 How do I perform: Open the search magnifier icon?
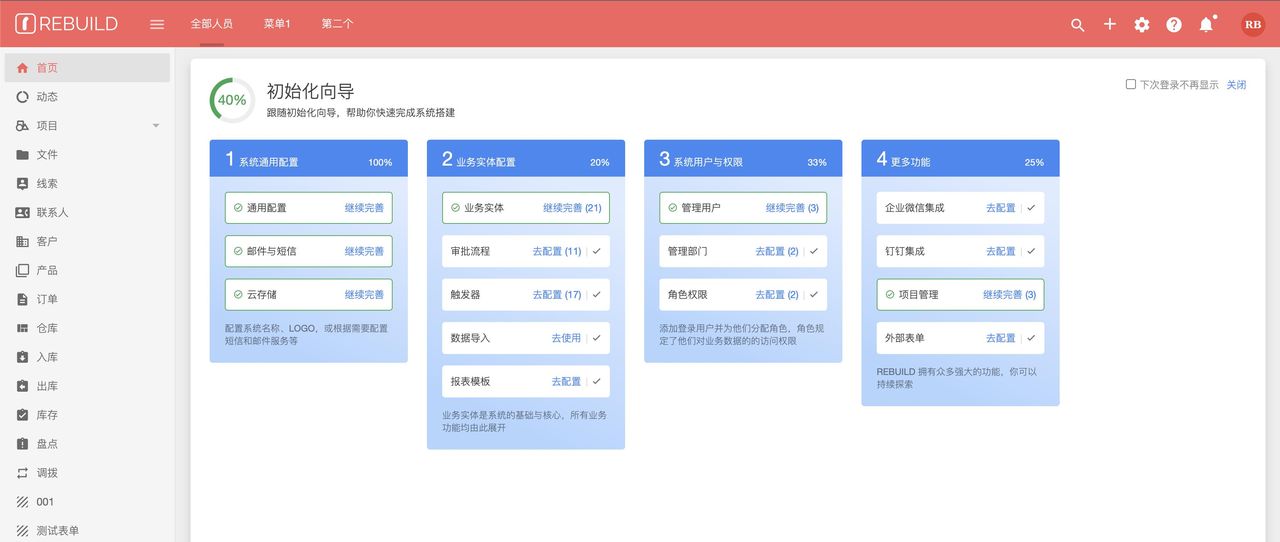pos(1077,25)
